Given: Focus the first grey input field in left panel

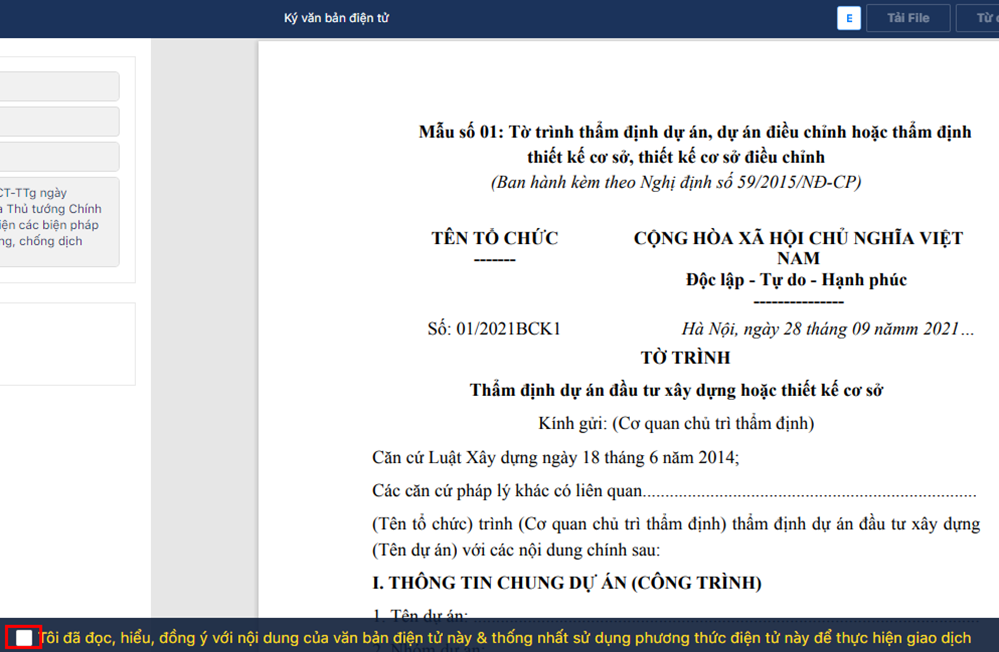Looking at the screenshot, I should point(59,86).
